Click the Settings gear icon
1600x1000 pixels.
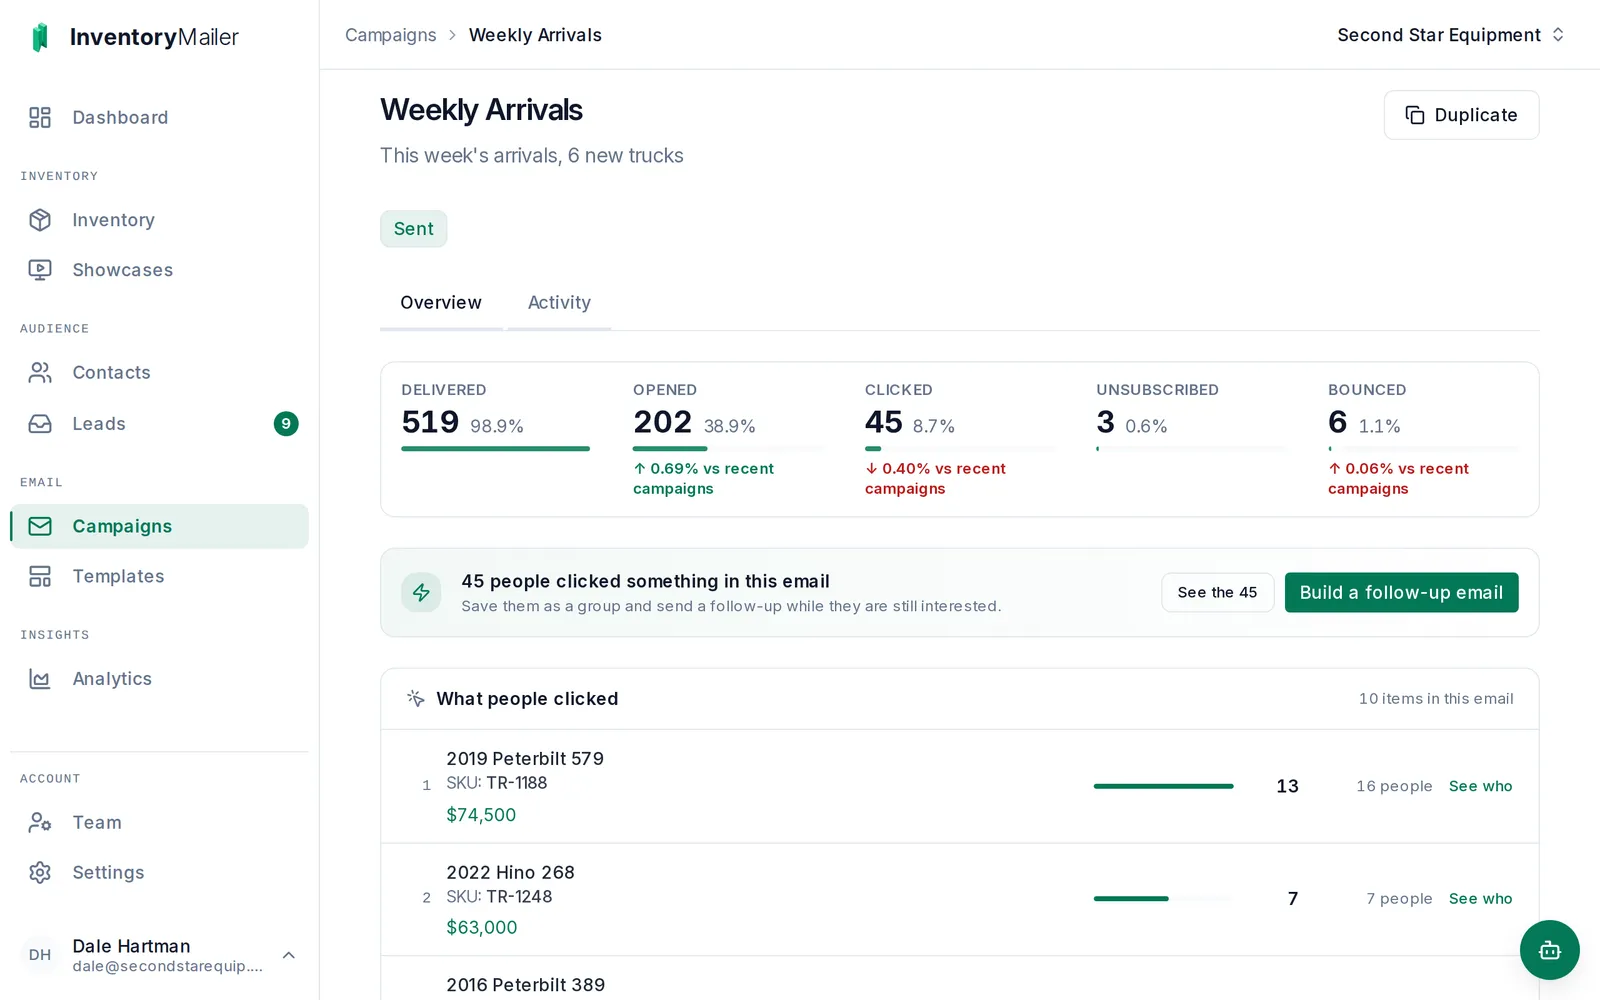(40, 872)
